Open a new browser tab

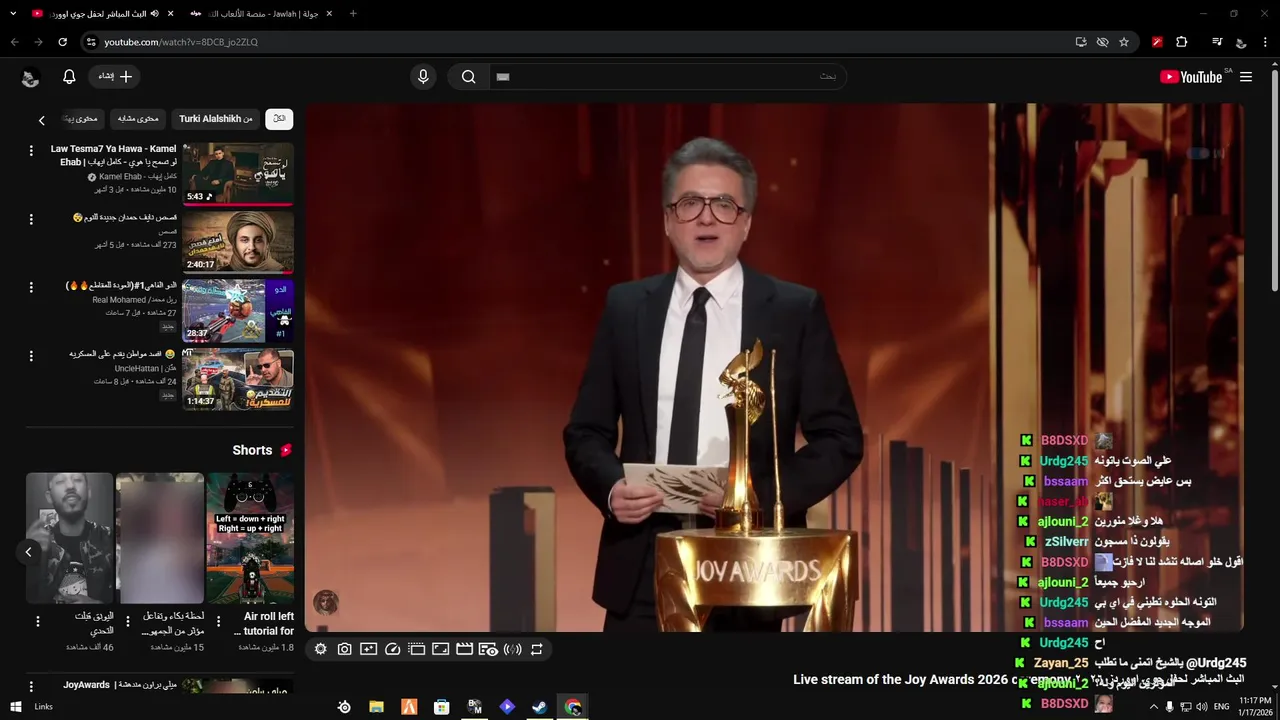tap(353, 14)
